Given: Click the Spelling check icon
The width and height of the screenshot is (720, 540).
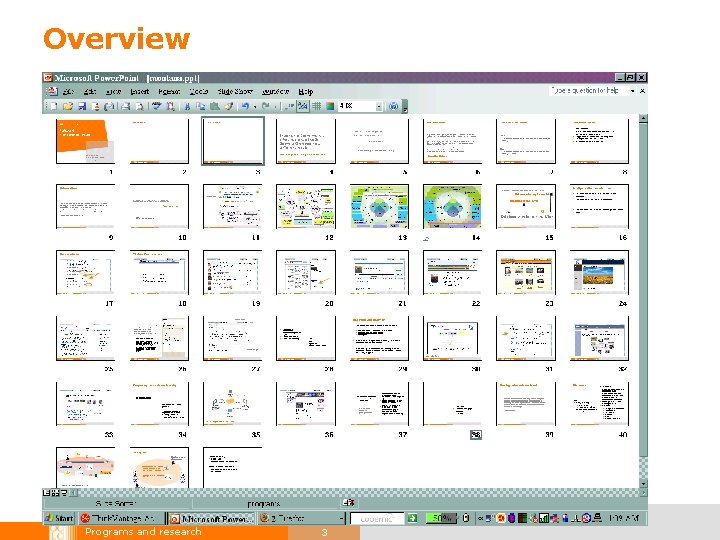Looking at the screenshot, I should [x=157, y=107].
